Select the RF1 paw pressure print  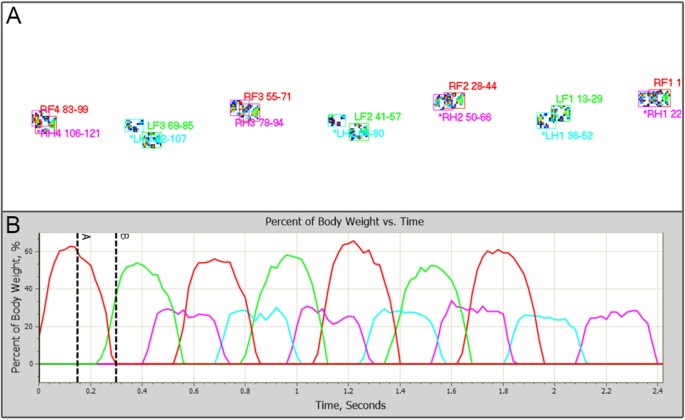(x=660, y=98)
